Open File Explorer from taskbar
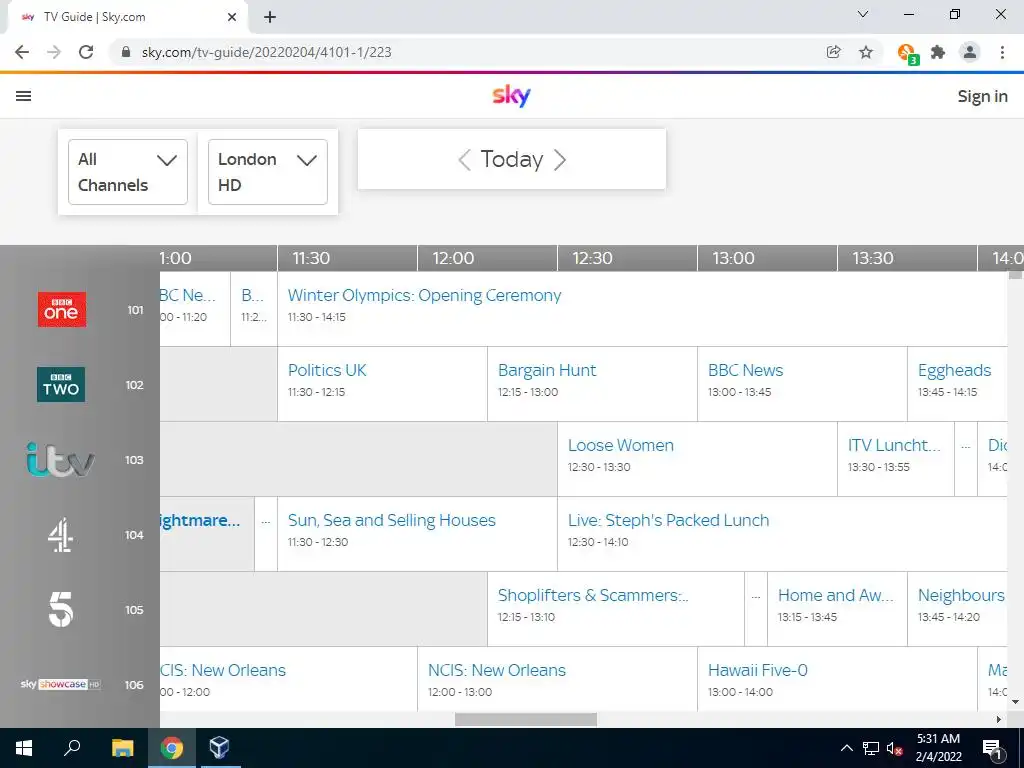The width and height of the screenshot is (1024, 768). click(x=122, y=748)
